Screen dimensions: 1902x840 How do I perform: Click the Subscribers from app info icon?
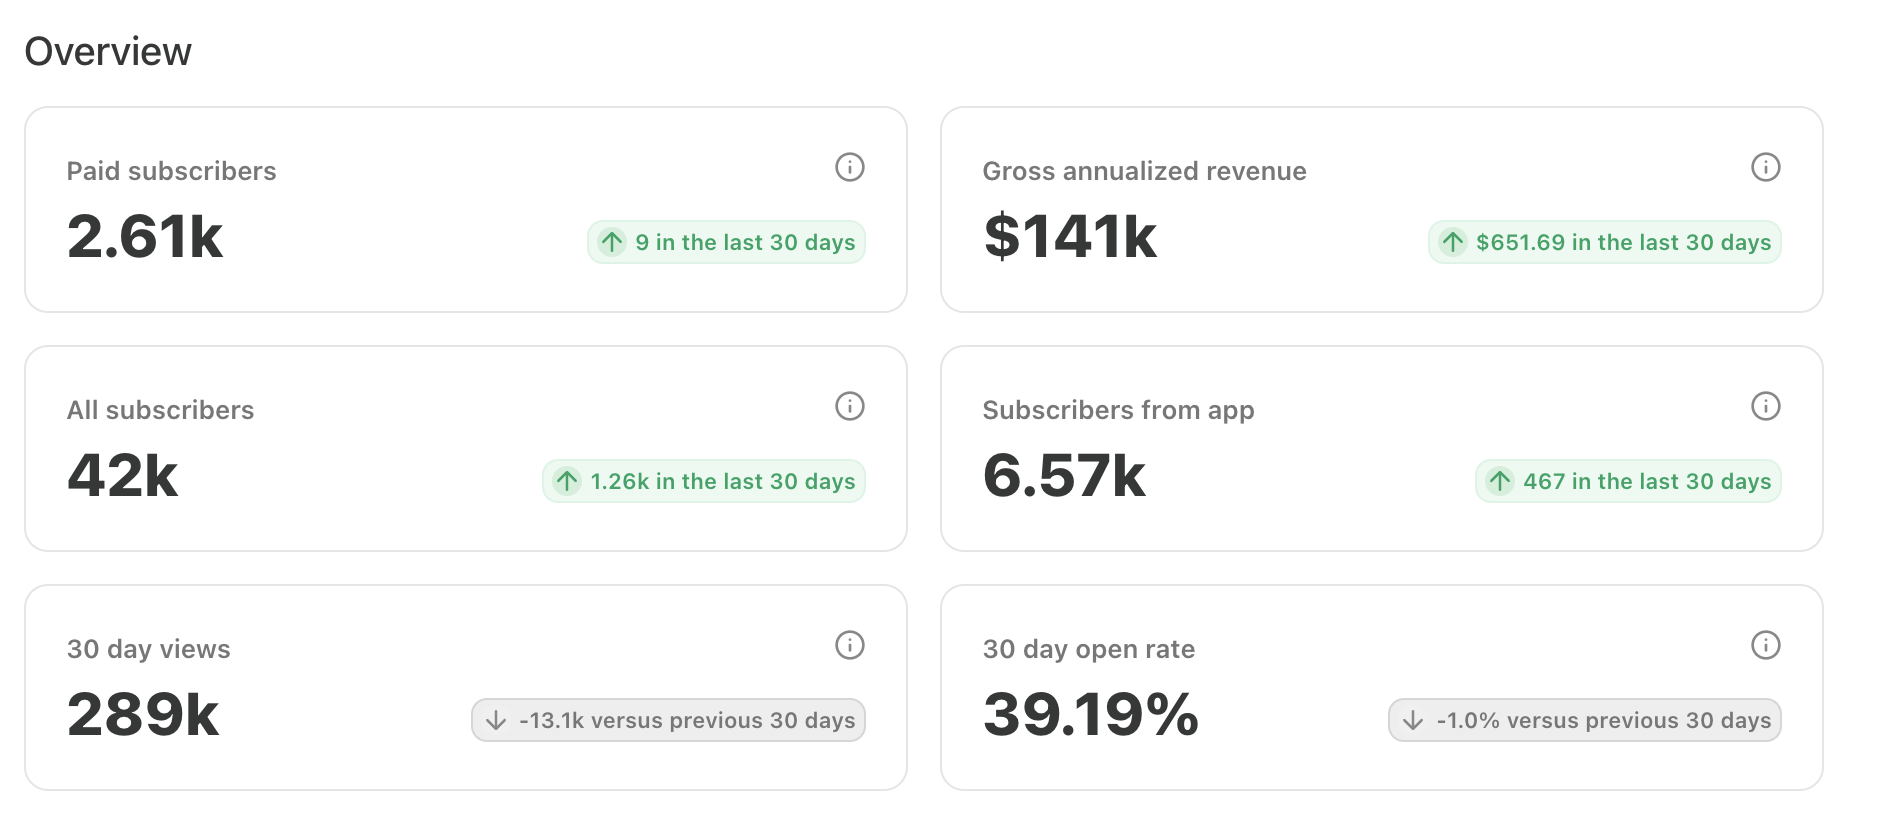pos(1766,406)
